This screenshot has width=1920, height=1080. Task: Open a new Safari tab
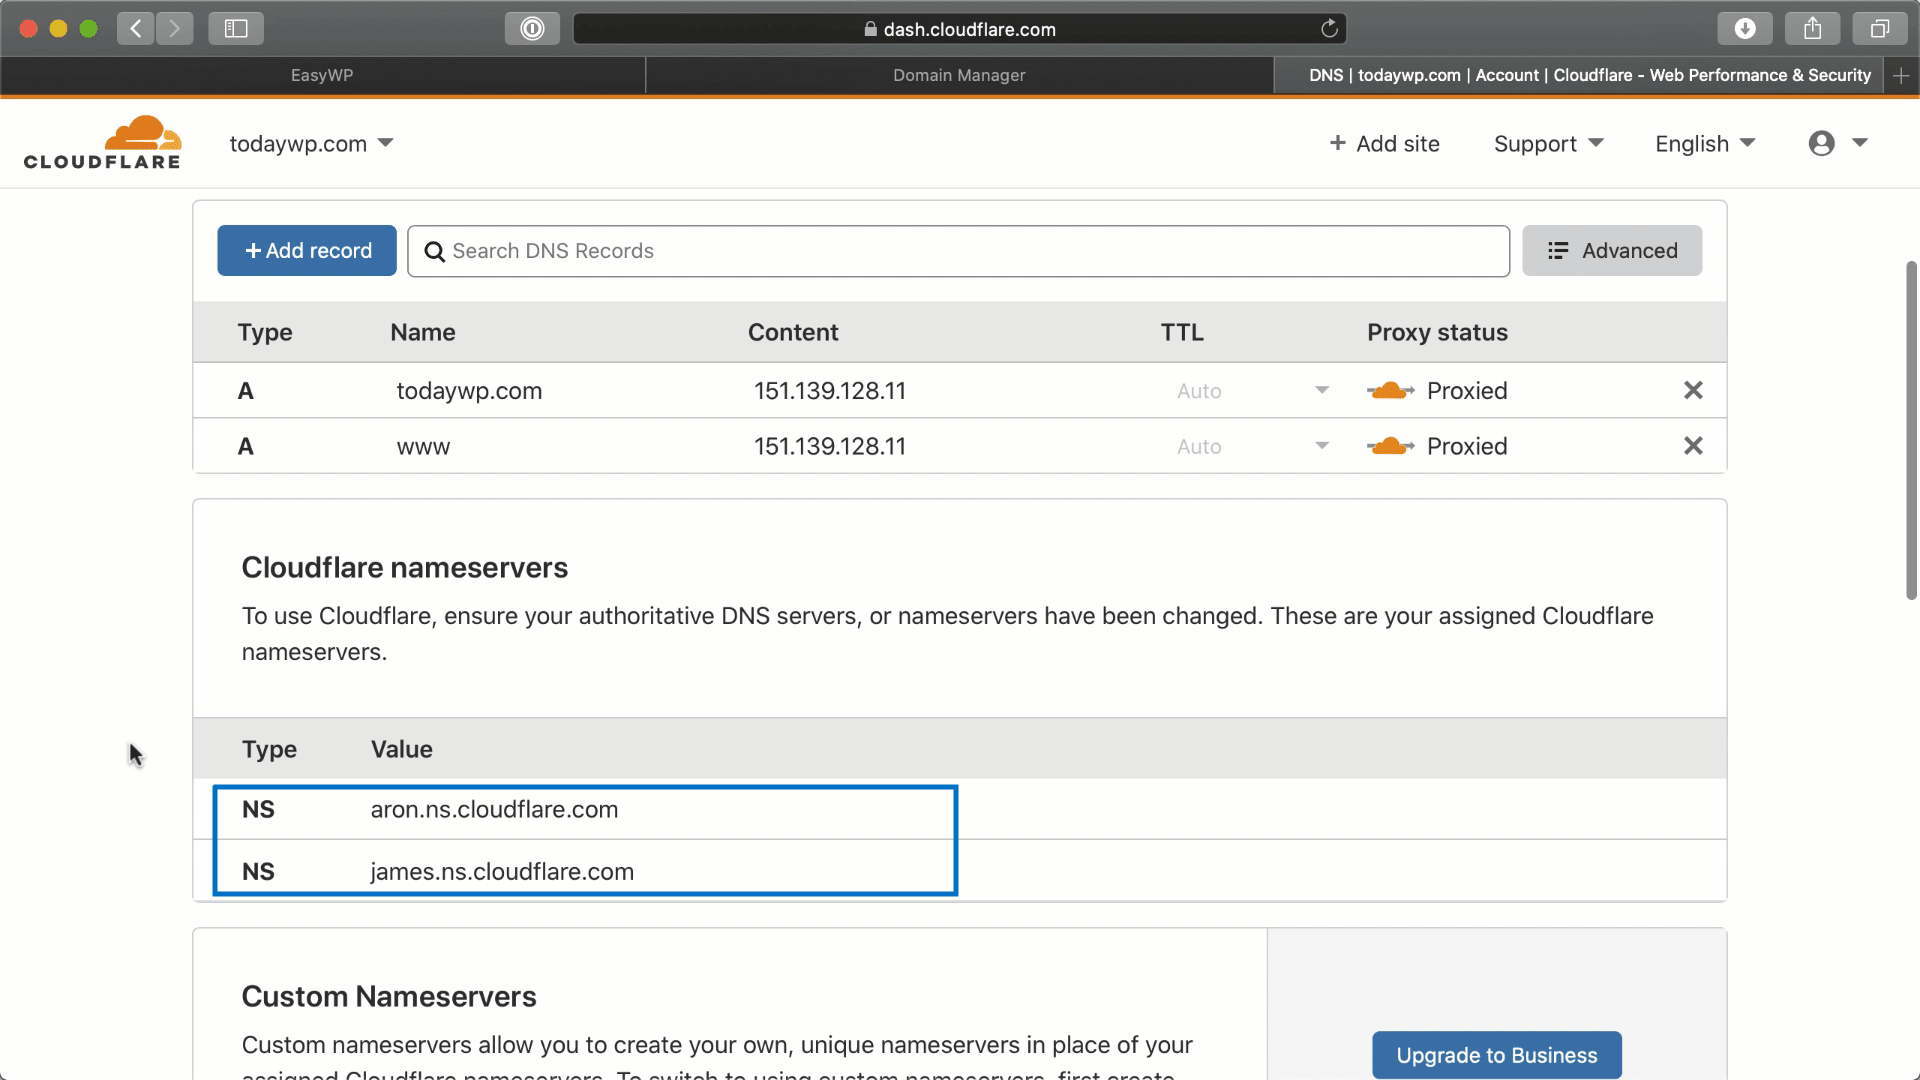(x=1902, y=75)
